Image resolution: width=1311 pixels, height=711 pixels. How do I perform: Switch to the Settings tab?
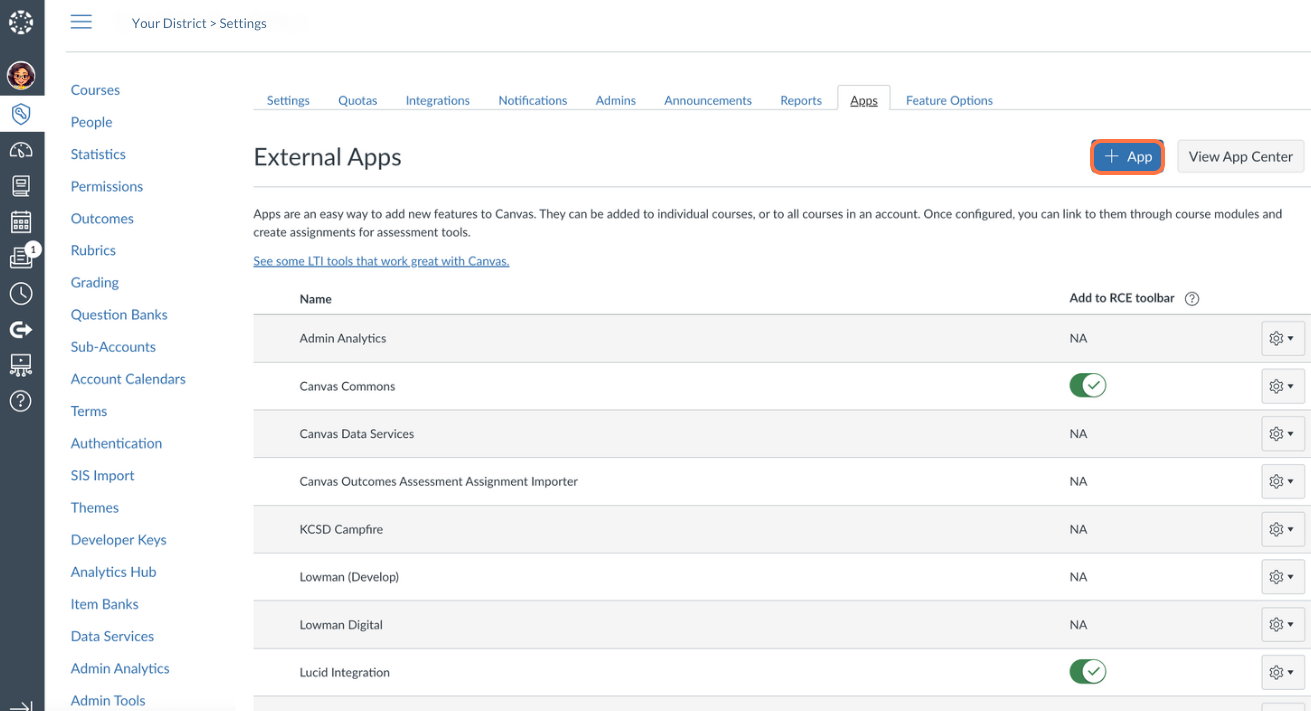pyautogui.click(x=288, y=100)
